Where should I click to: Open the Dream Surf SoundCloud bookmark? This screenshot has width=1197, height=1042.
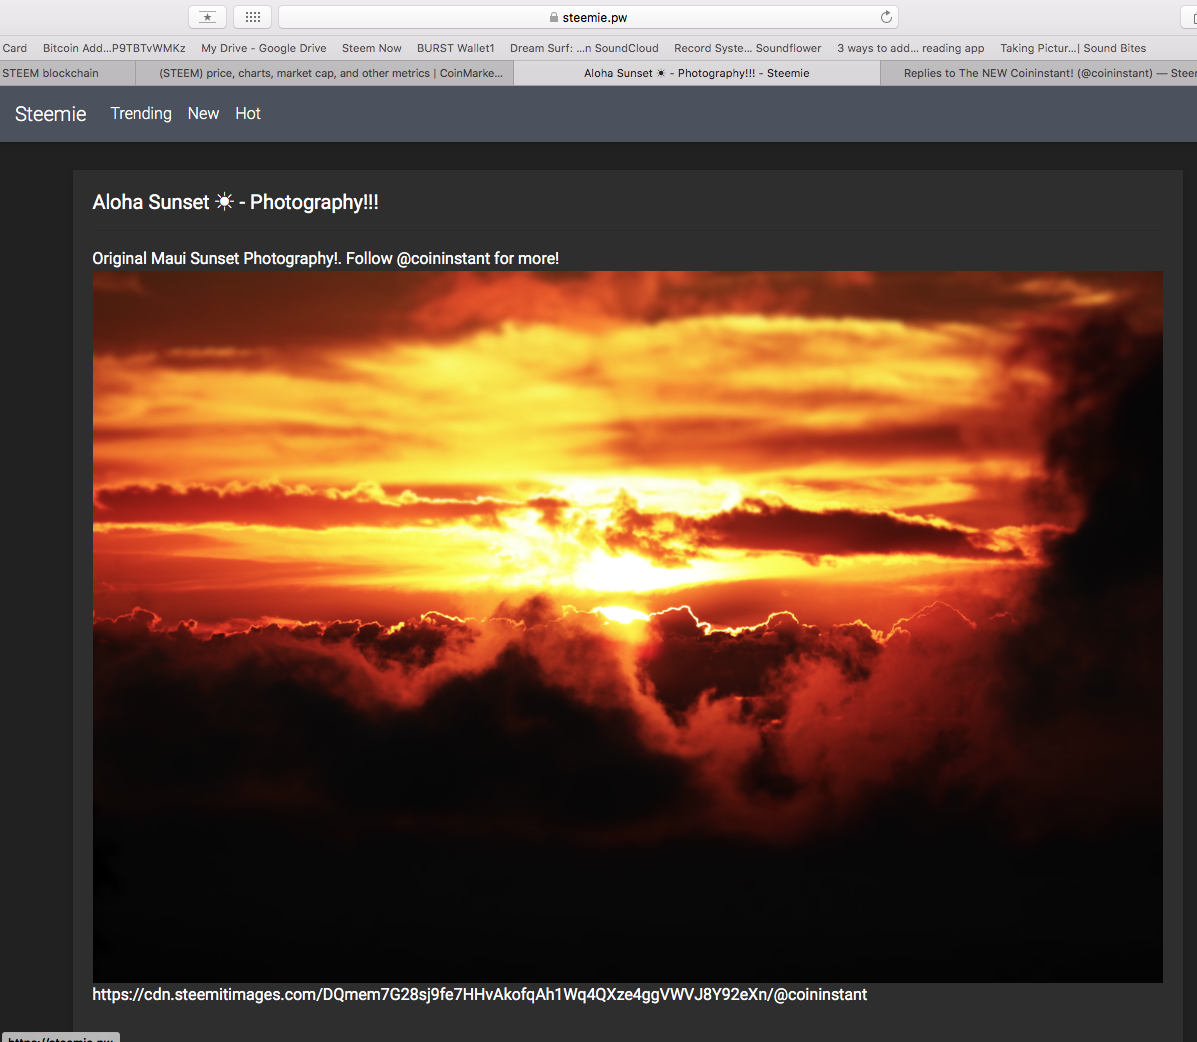(584, 48)
